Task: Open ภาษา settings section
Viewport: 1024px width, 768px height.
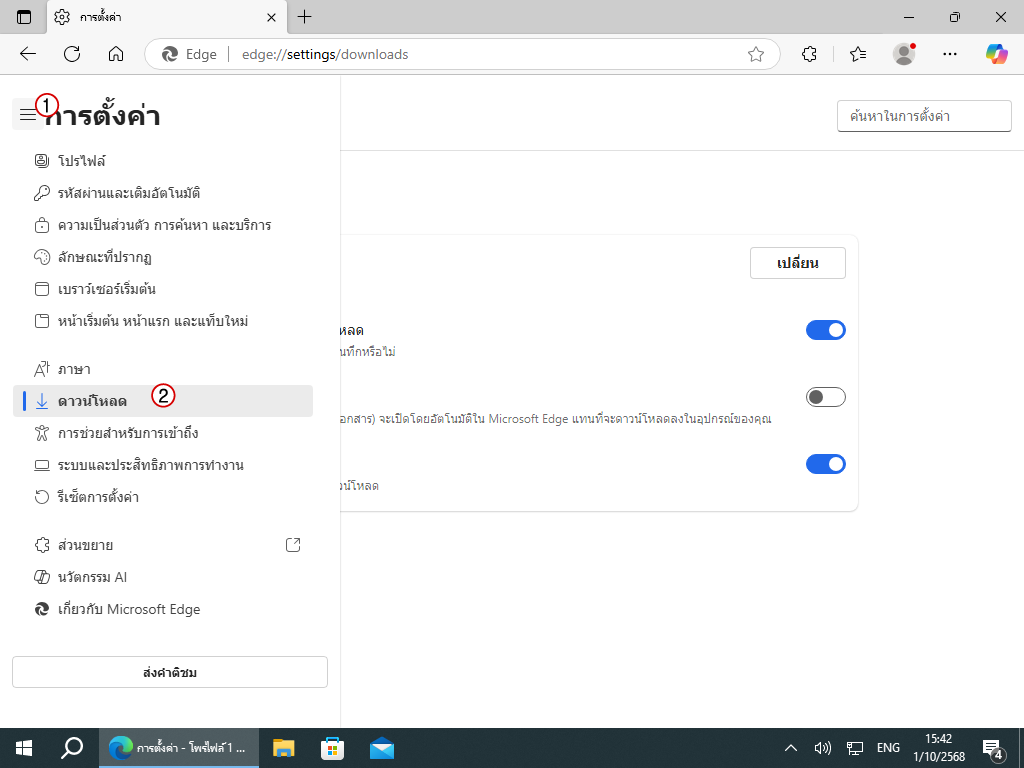Action: coord(74,369)
